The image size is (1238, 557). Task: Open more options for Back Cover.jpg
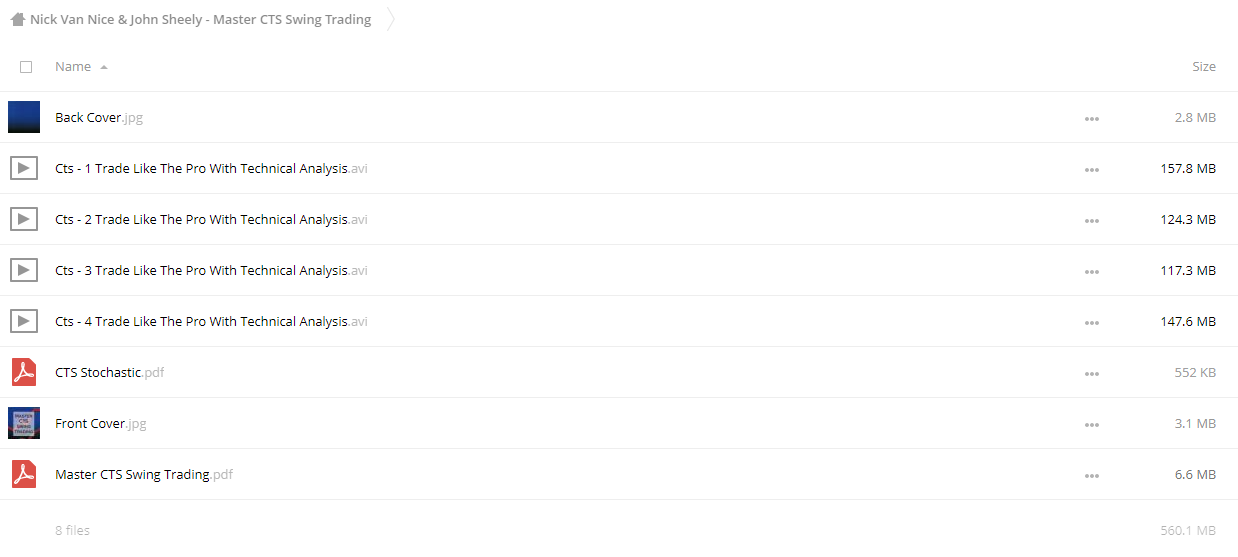tap(1091, 118)
